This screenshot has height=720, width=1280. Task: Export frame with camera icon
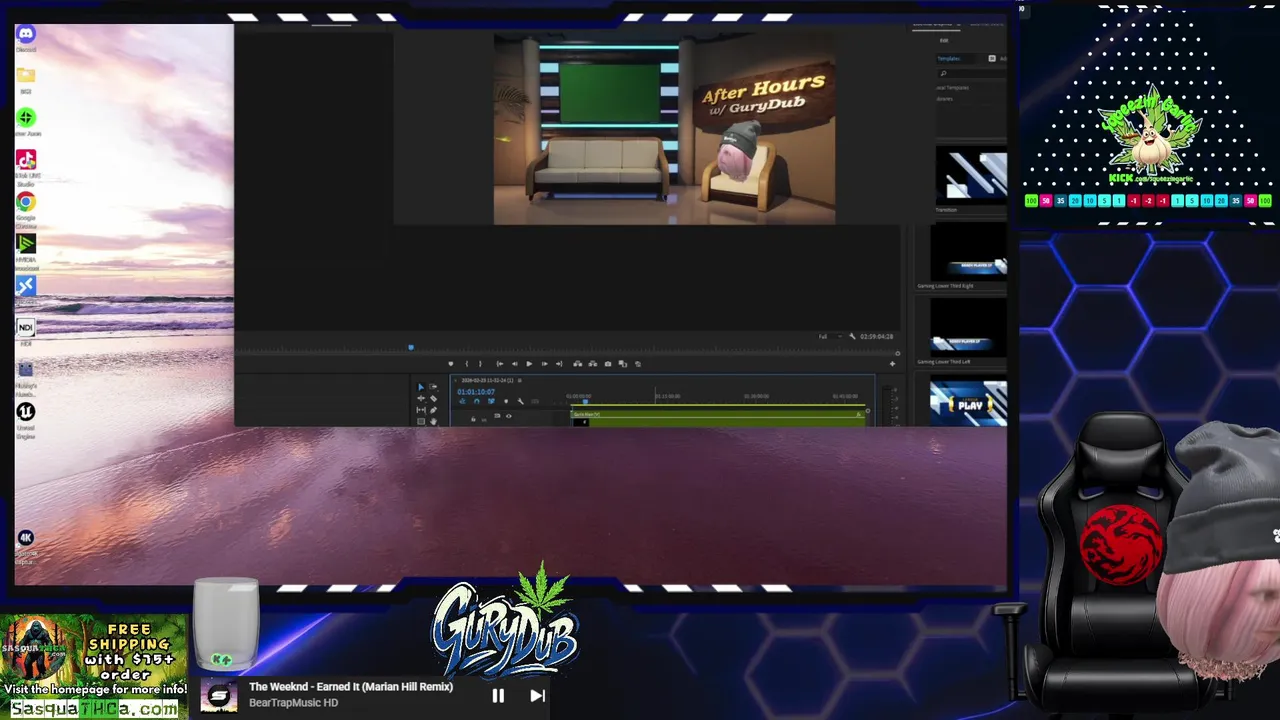(608, 364)
